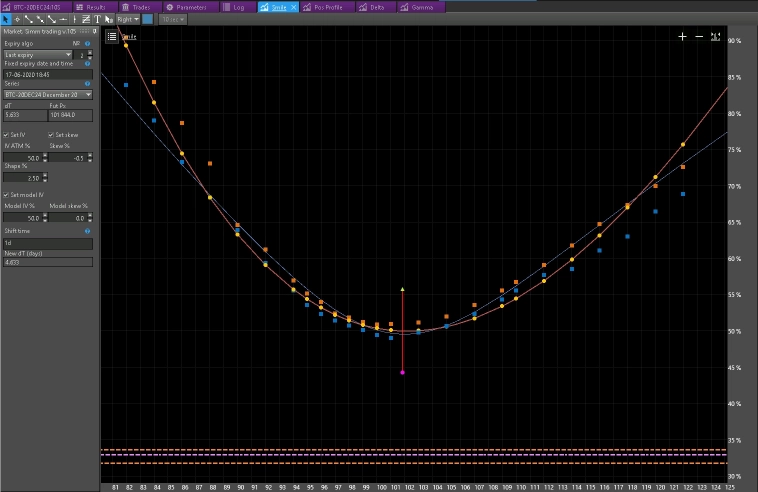This screenshot has width=758, height=492.
Task: Open the 10 sec interval dropdown
Action: [x=173, y=19]
